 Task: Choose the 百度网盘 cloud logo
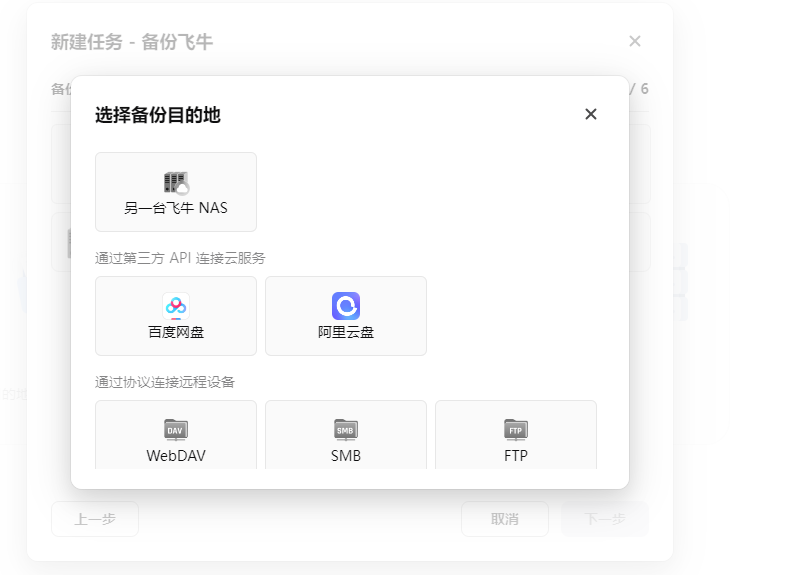click(176, 306)
